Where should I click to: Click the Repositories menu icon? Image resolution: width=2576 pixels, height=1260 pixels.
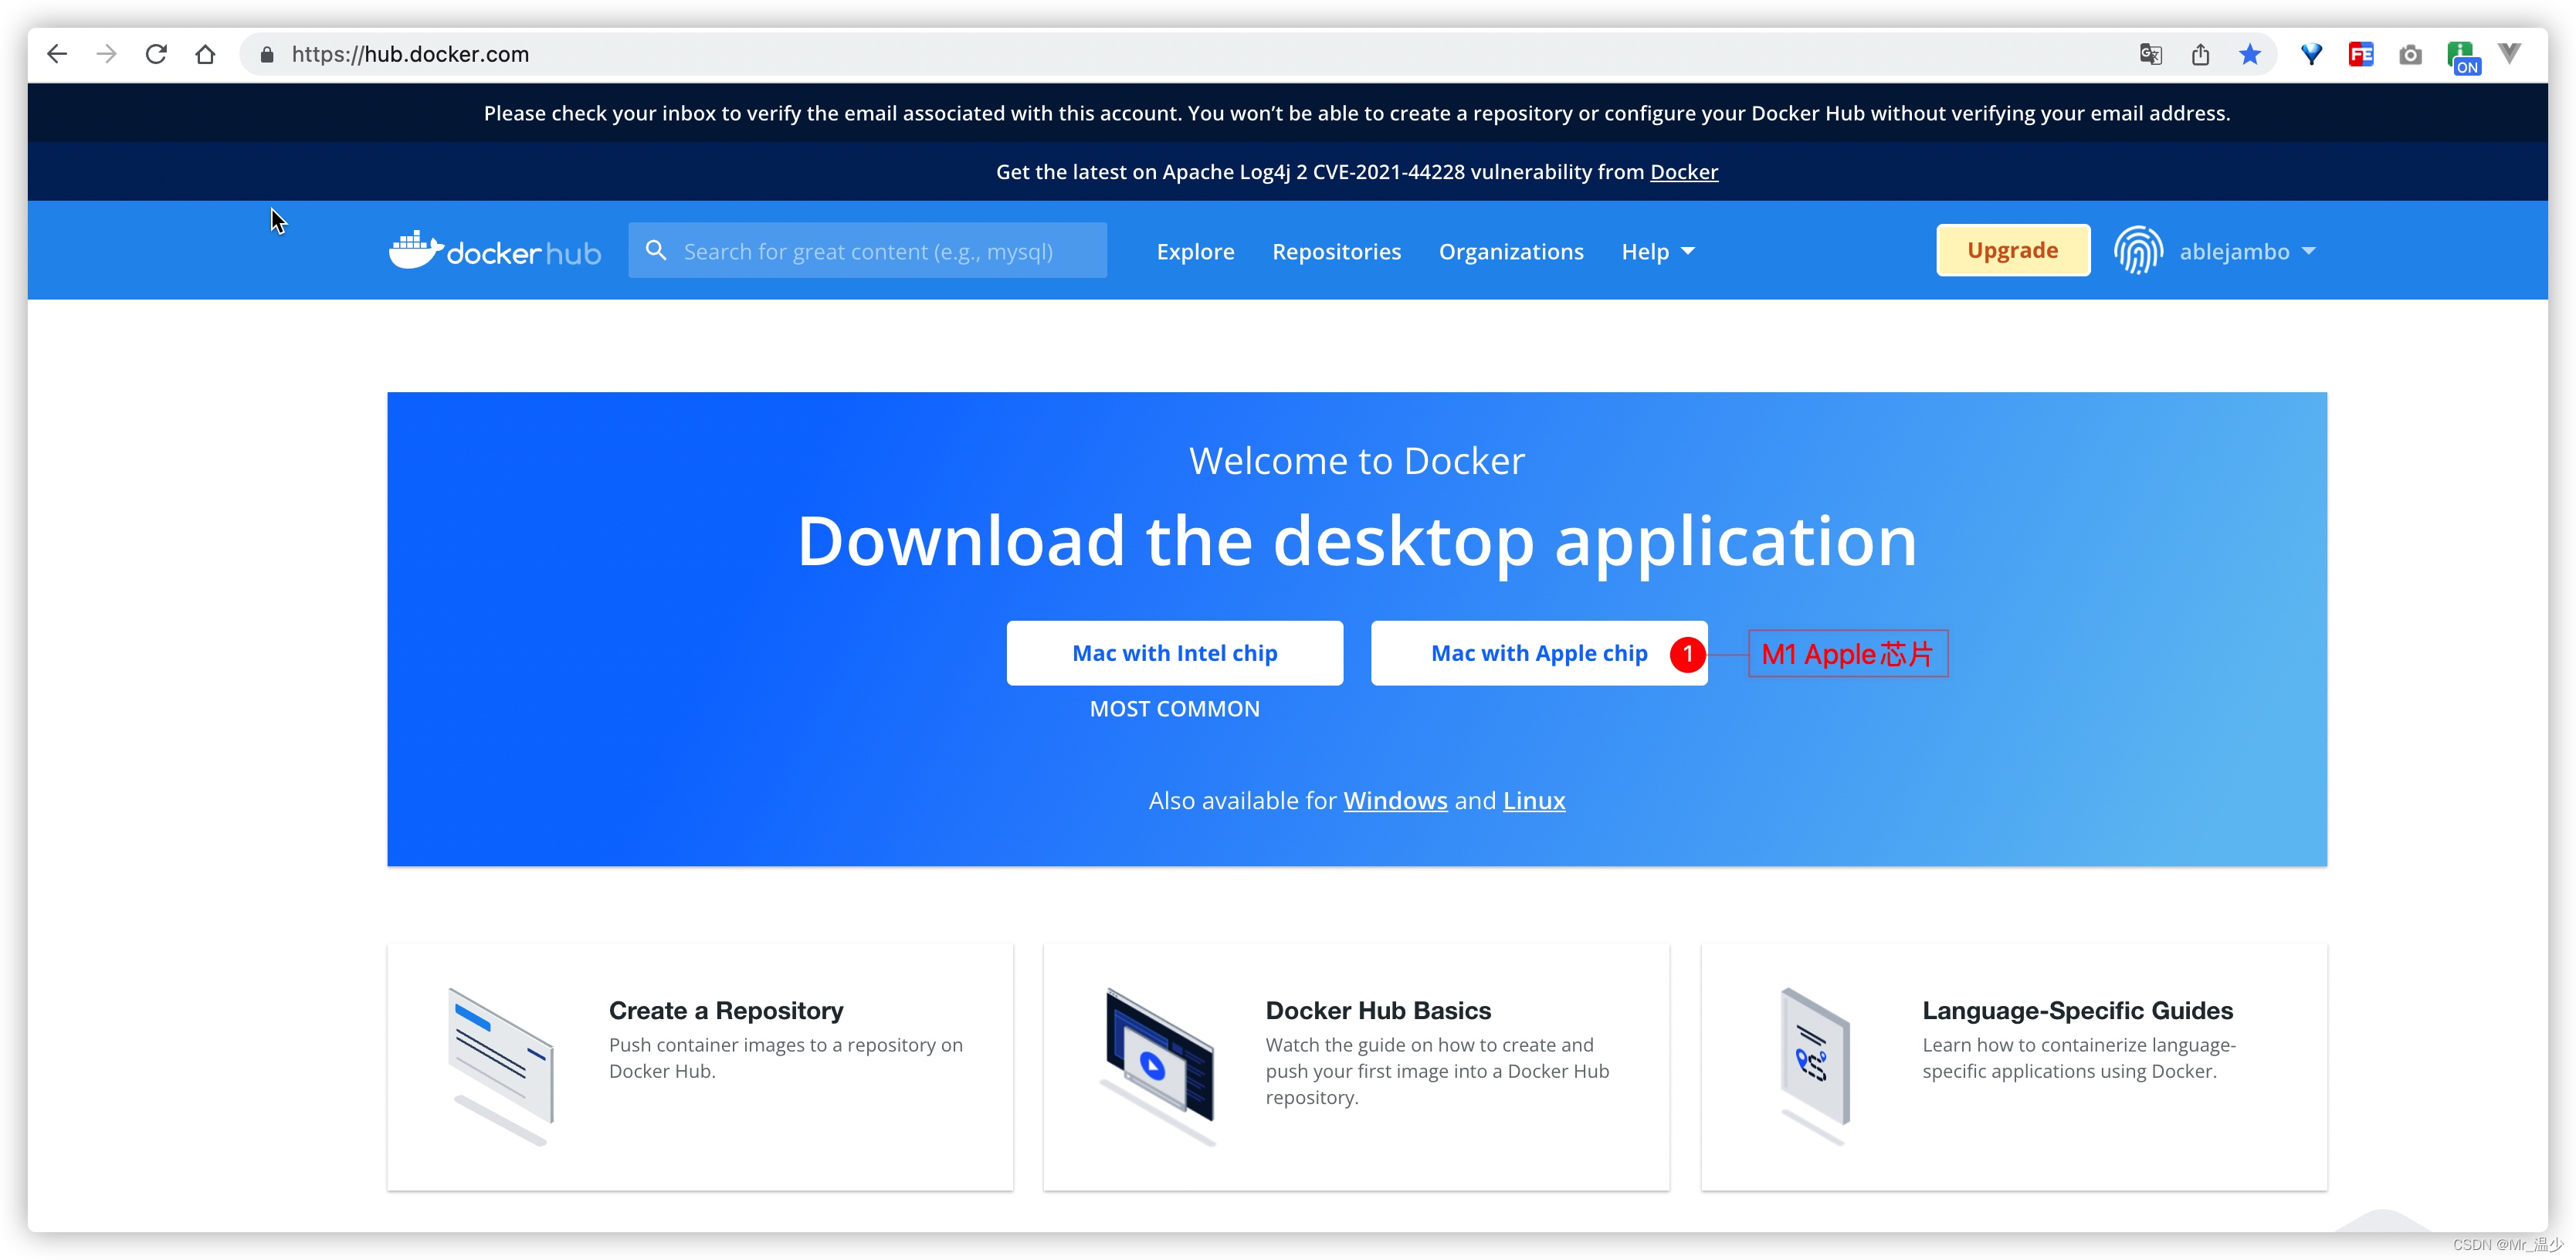pos(1337,252)
